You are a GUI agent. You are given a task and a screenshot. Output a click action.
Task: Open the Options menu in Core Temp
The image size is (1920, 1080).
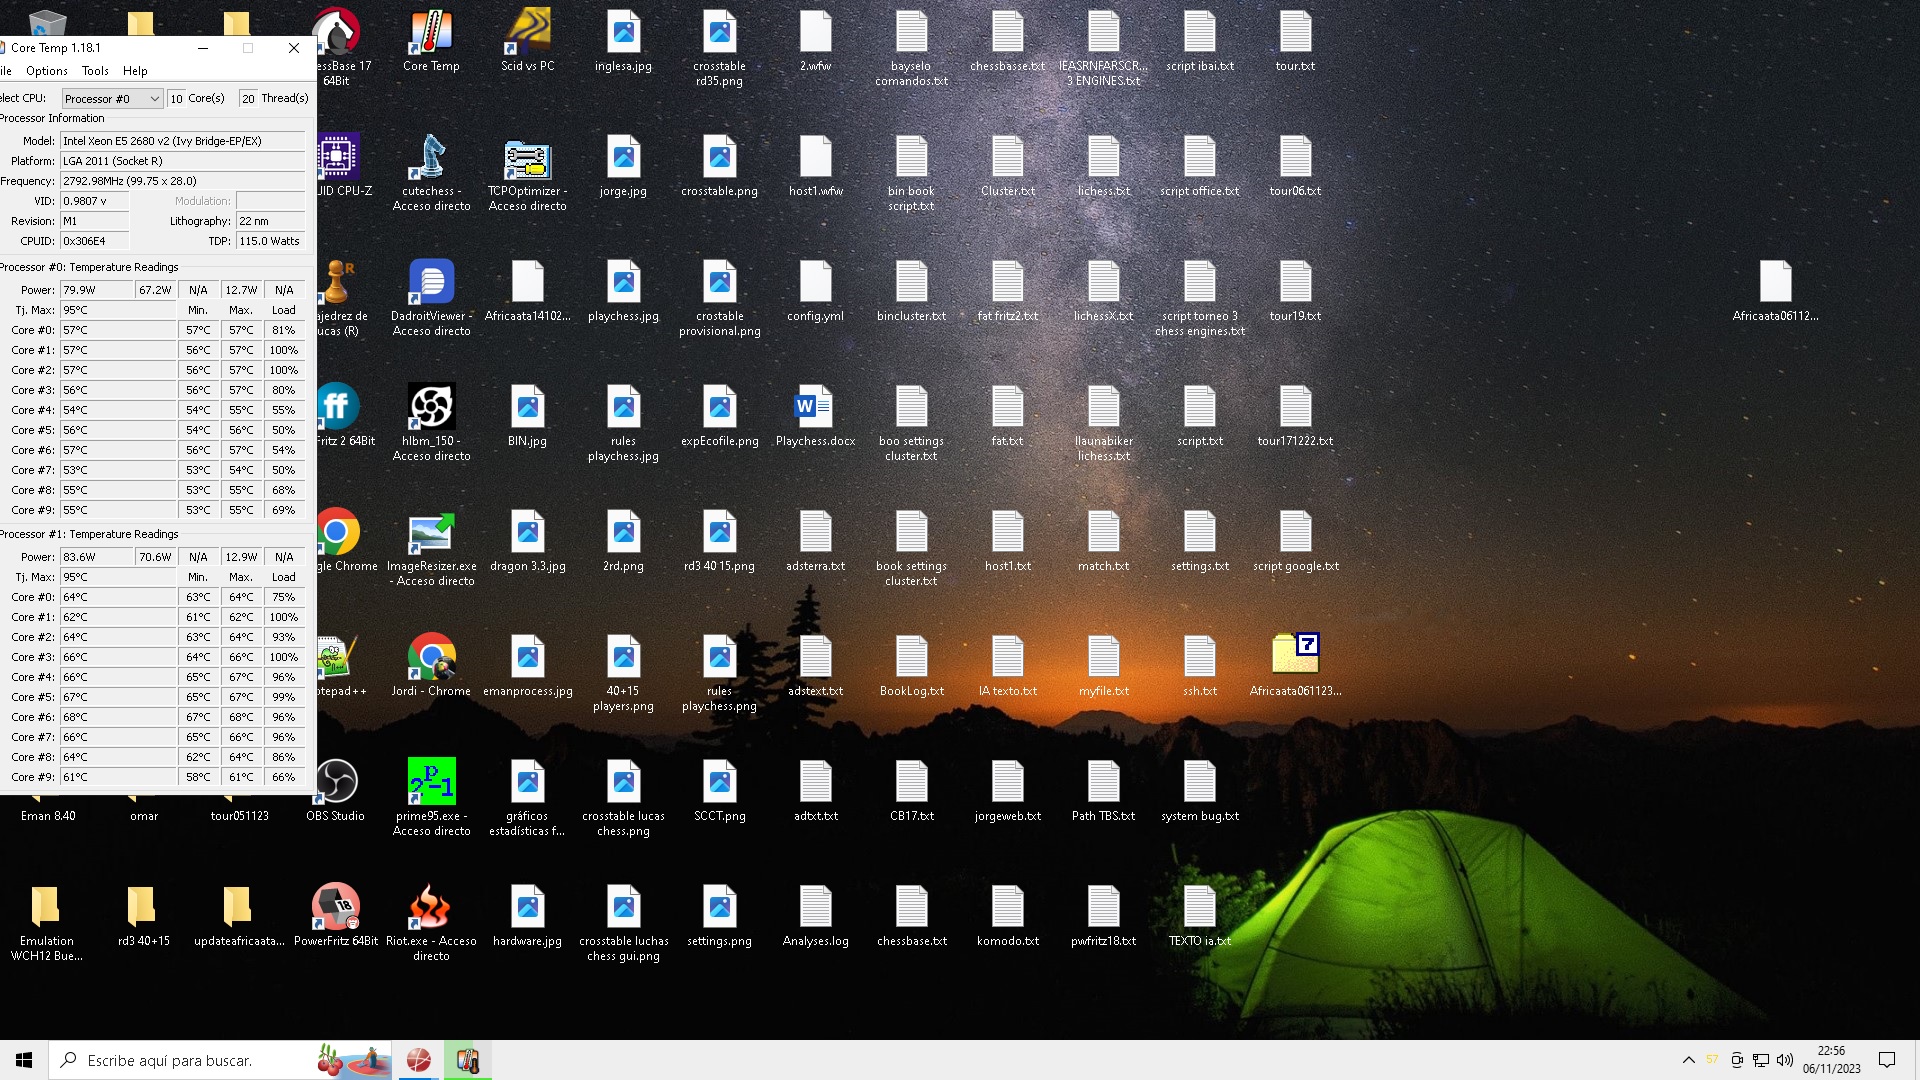(47, 71)
